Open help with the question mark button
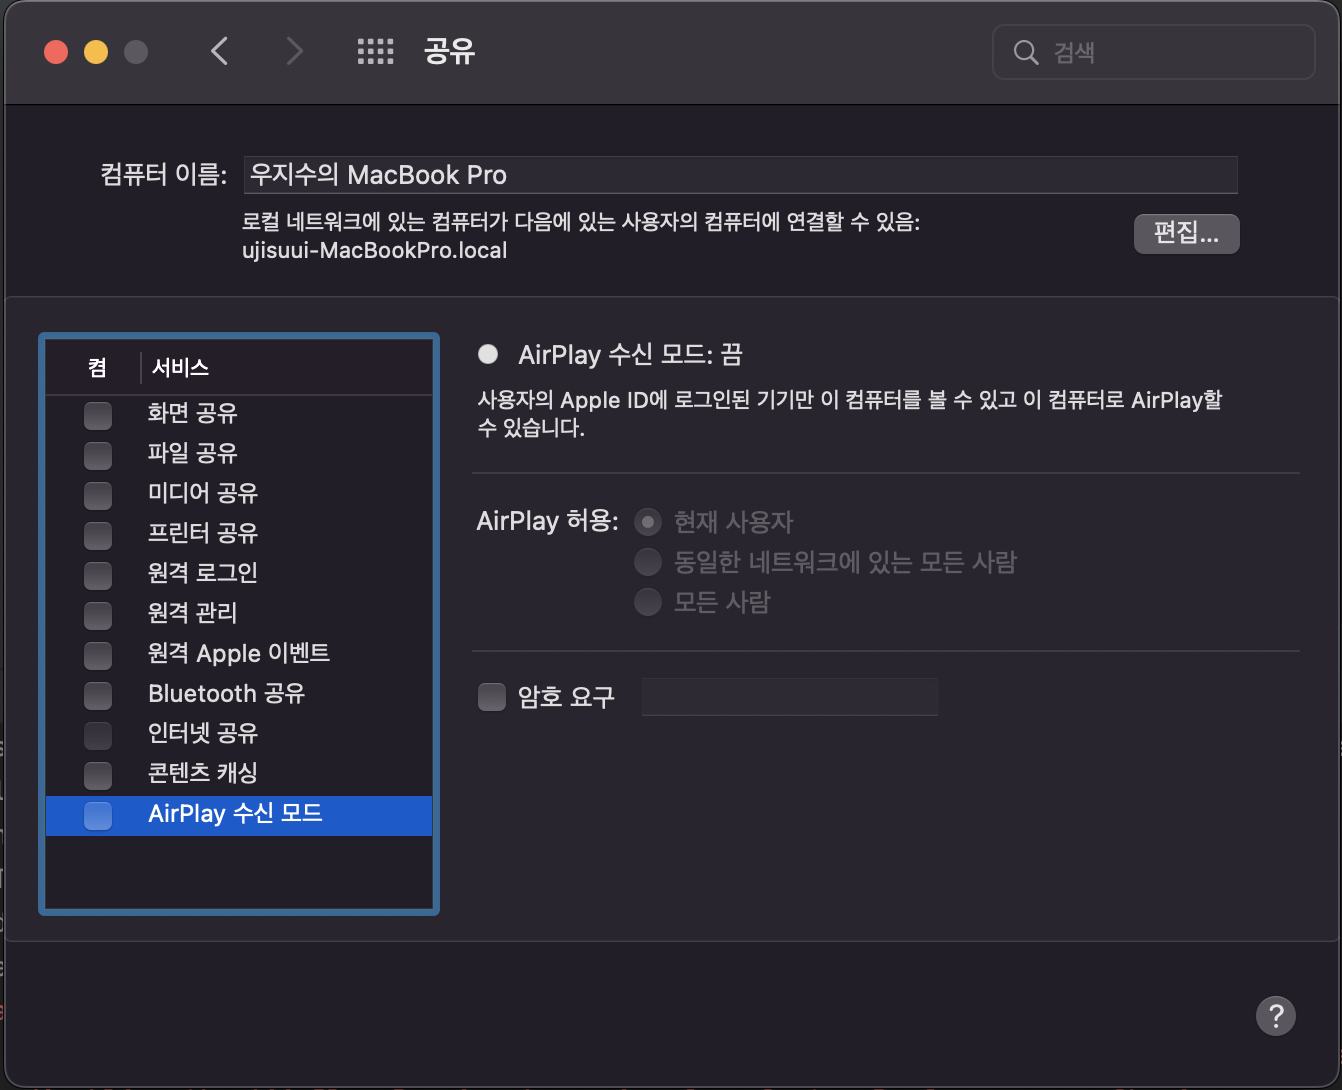 [1276, 1016]
